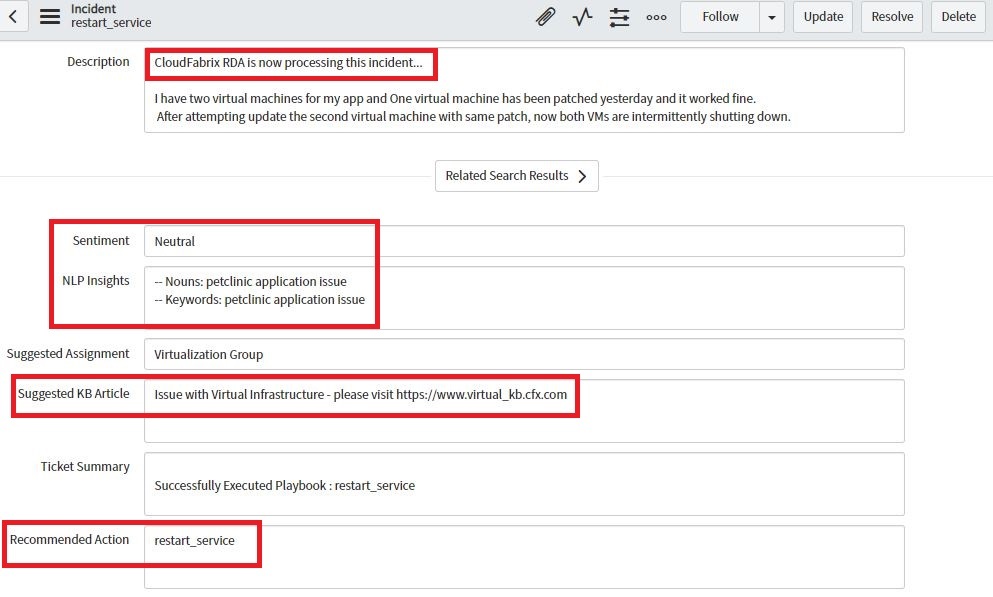Image resolution: width=993 pixels, height=597 pixels.
Task: Click the Resolve button
Action: point(892,16)
